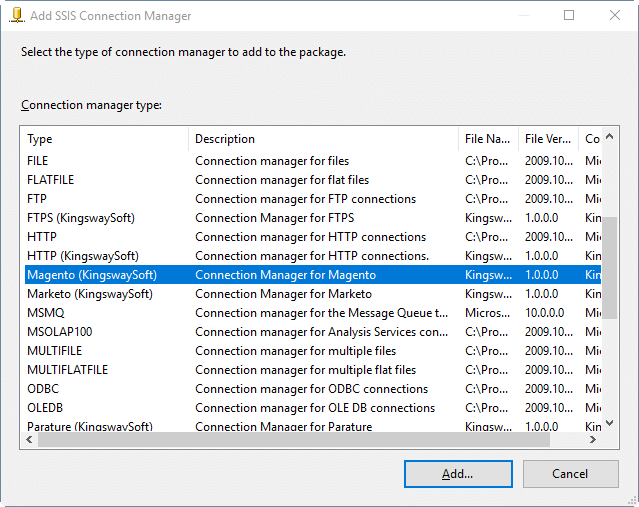This screenshot has width=639, height=507.
Task: Click the horizontal scrollbar left arrow
Action: coord(29,440)
